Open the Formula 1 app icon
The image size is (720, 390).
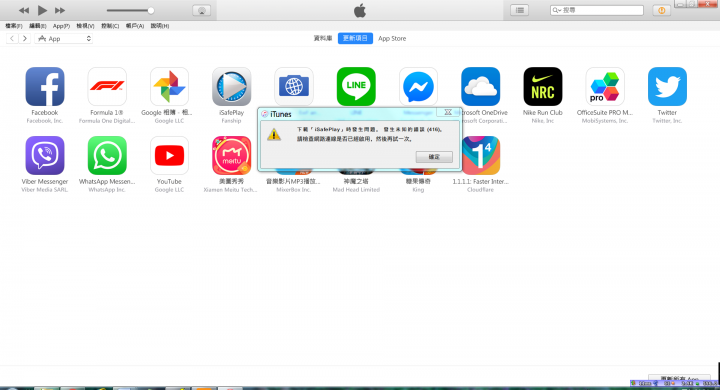point(107,86)
